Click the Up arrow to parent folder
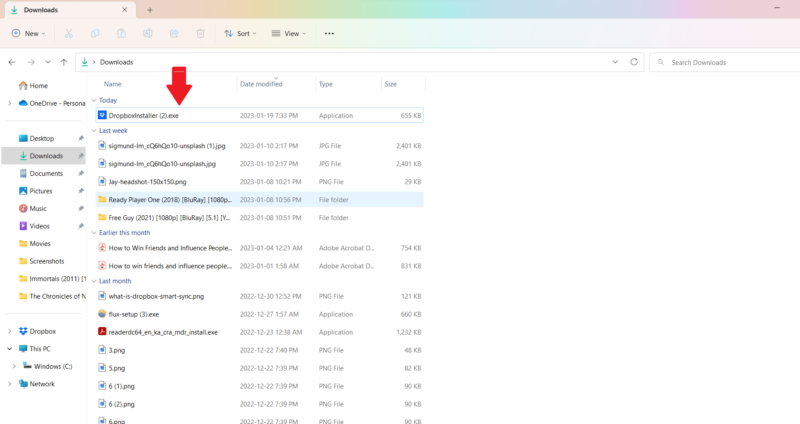Image resolution: width=800 pixels, height=424 pixels. 64,62
